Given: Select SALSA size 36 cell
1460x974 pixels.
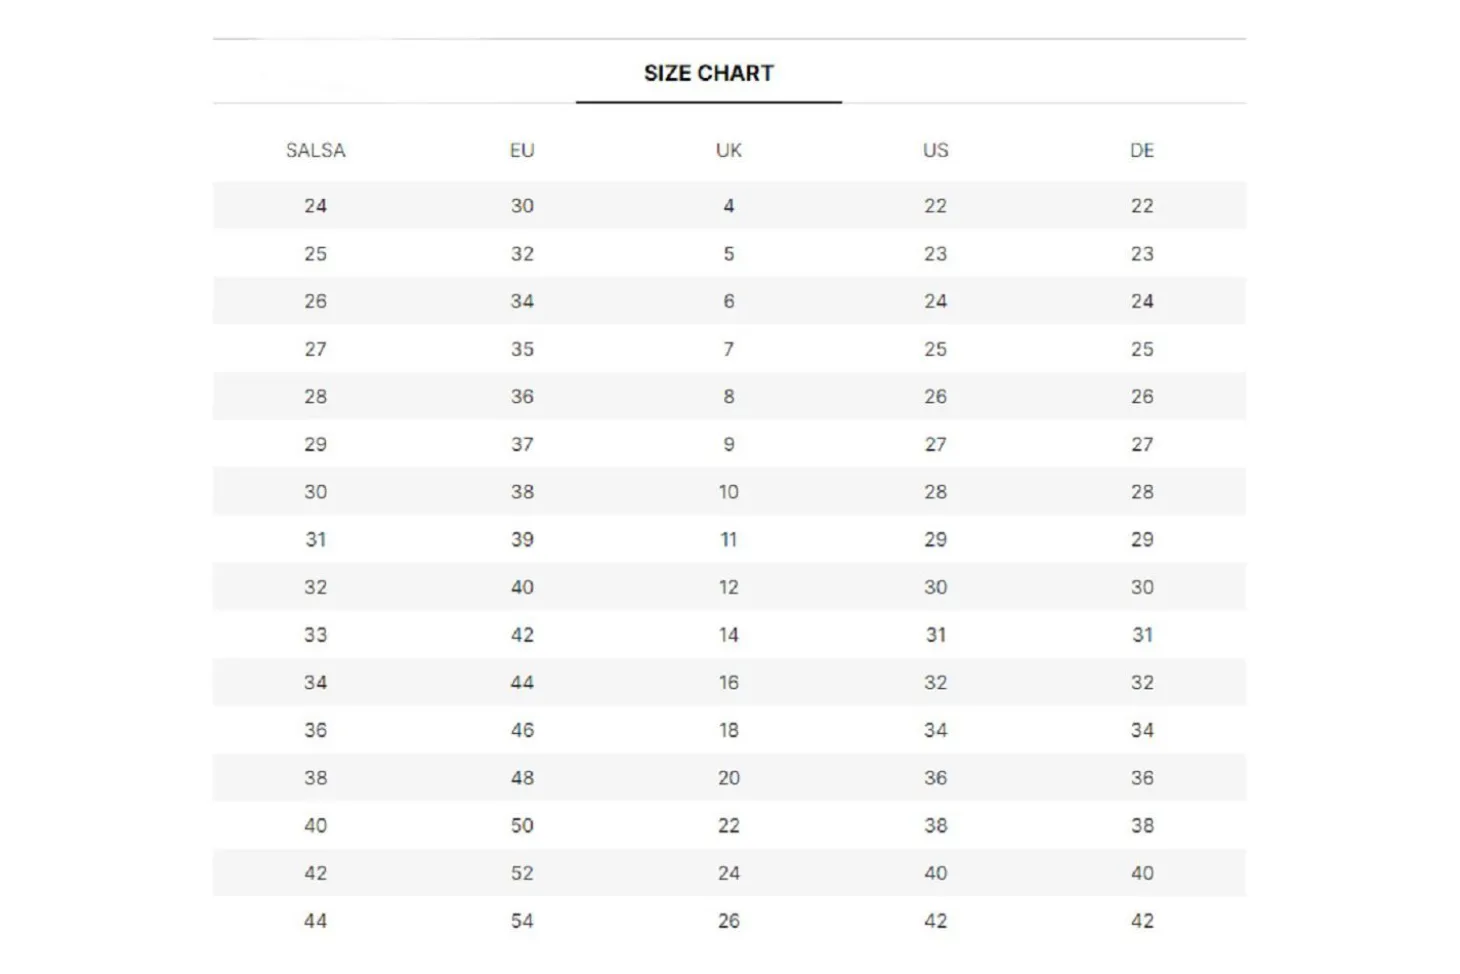Looking at the screenshot, I should tap(316, 730).
